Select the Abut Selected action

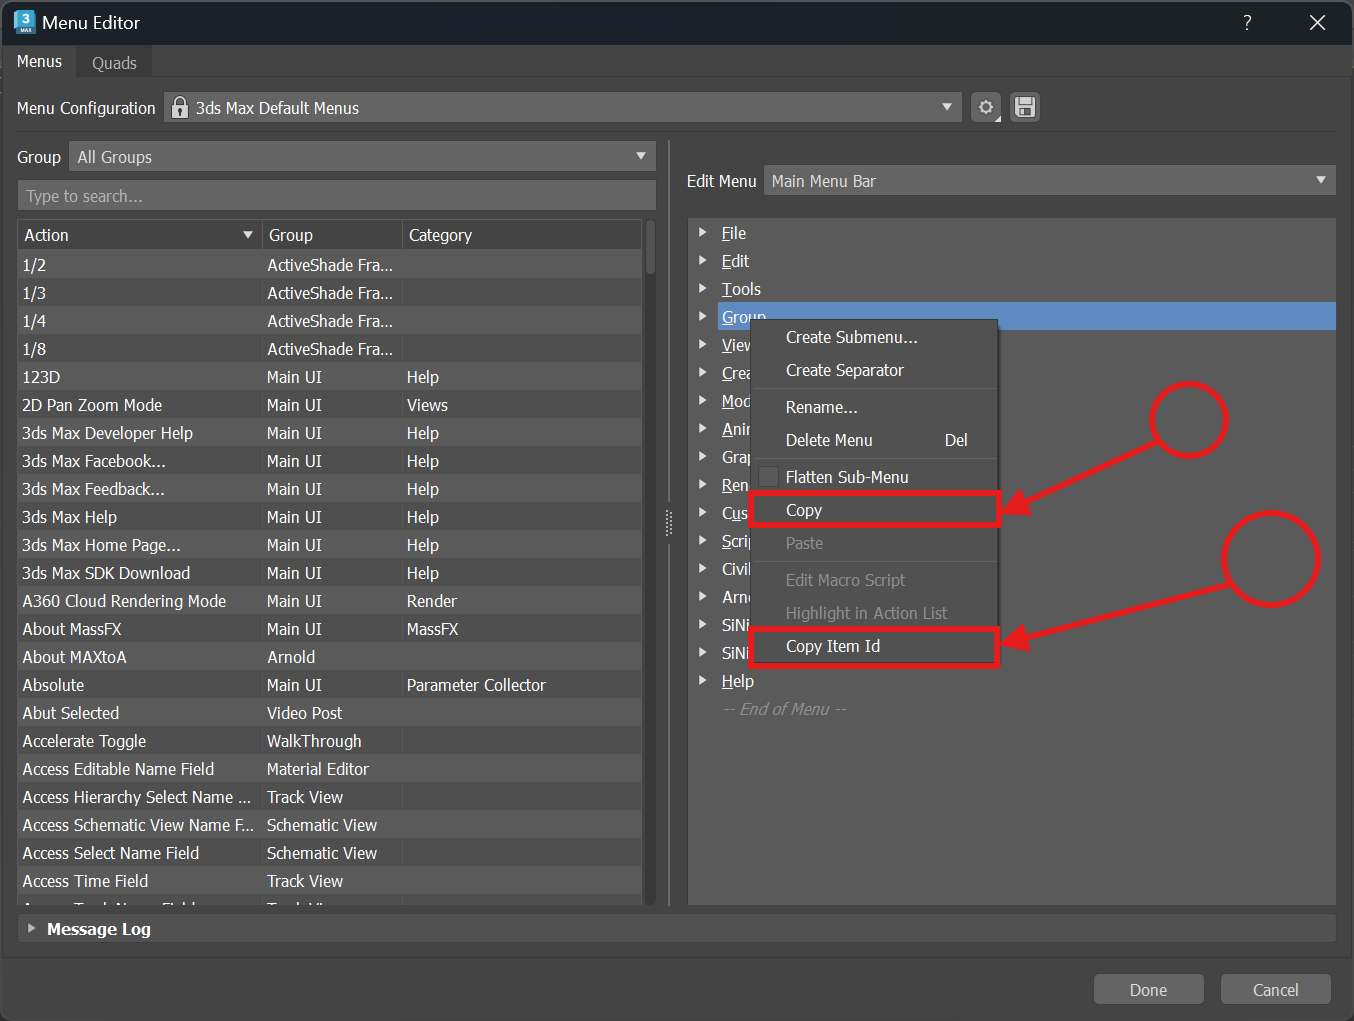330,713
